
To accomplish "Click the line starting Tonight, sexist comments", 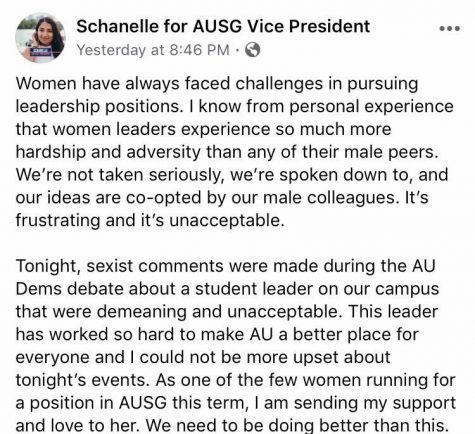I will [226, 266].
